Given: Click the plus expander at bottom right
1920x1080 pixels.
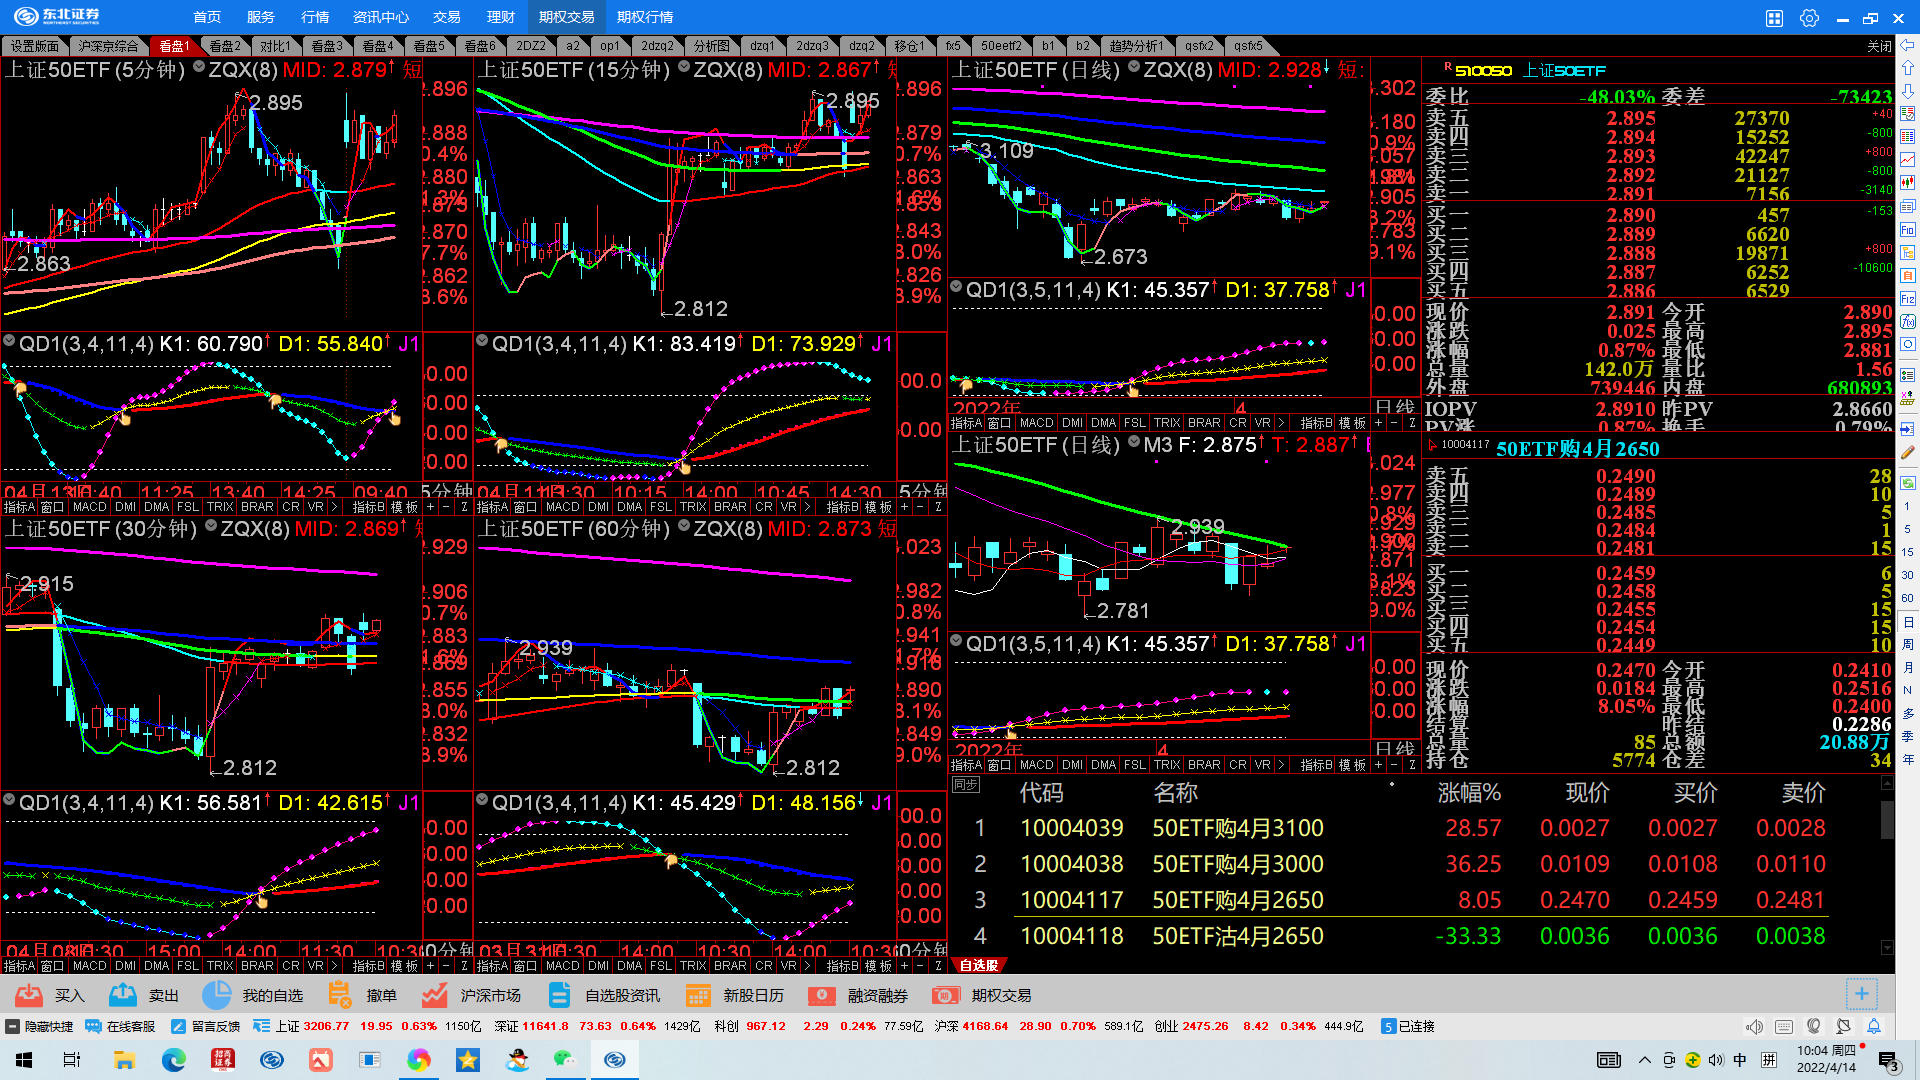Looking at the screenshot, I should point(1861,994).
